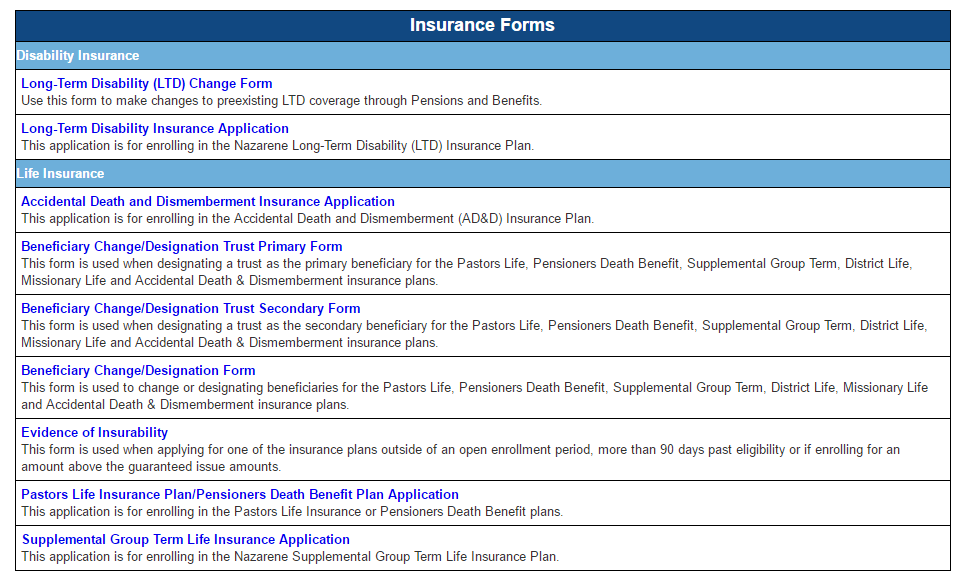Go to the Evidence of Insurability form
This screenshot has height=581, width=966.
click(x=94, y=433)
